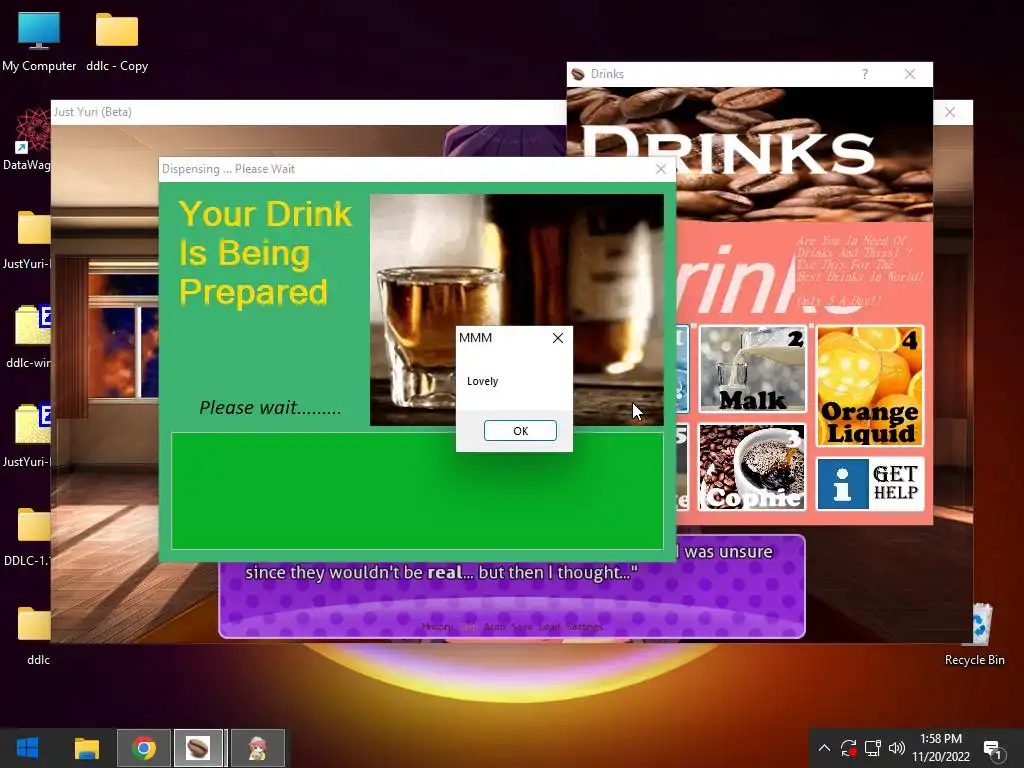Image resolution: width=1024 pixels, height=768 pixels.
Task: Click the question mark in Drinks title bar
Action: click(x=865, y=74)
